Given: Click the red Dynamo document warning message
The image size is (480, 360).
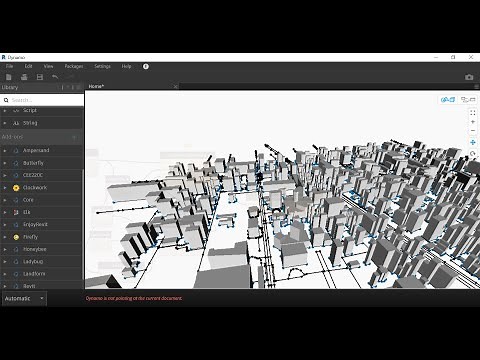Looking at the screenshot, I should 134,298.
